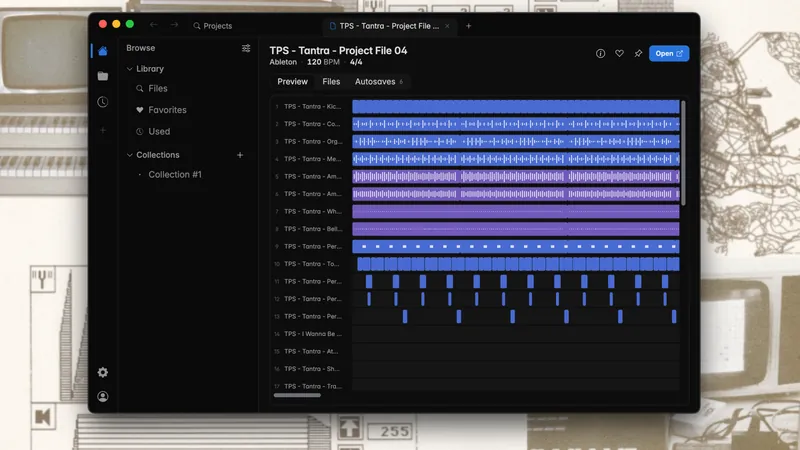Select track 16 TPS - Tantra - Sh...
The height and width of the screenshot is (450, 800).
[x=311, y=369]
